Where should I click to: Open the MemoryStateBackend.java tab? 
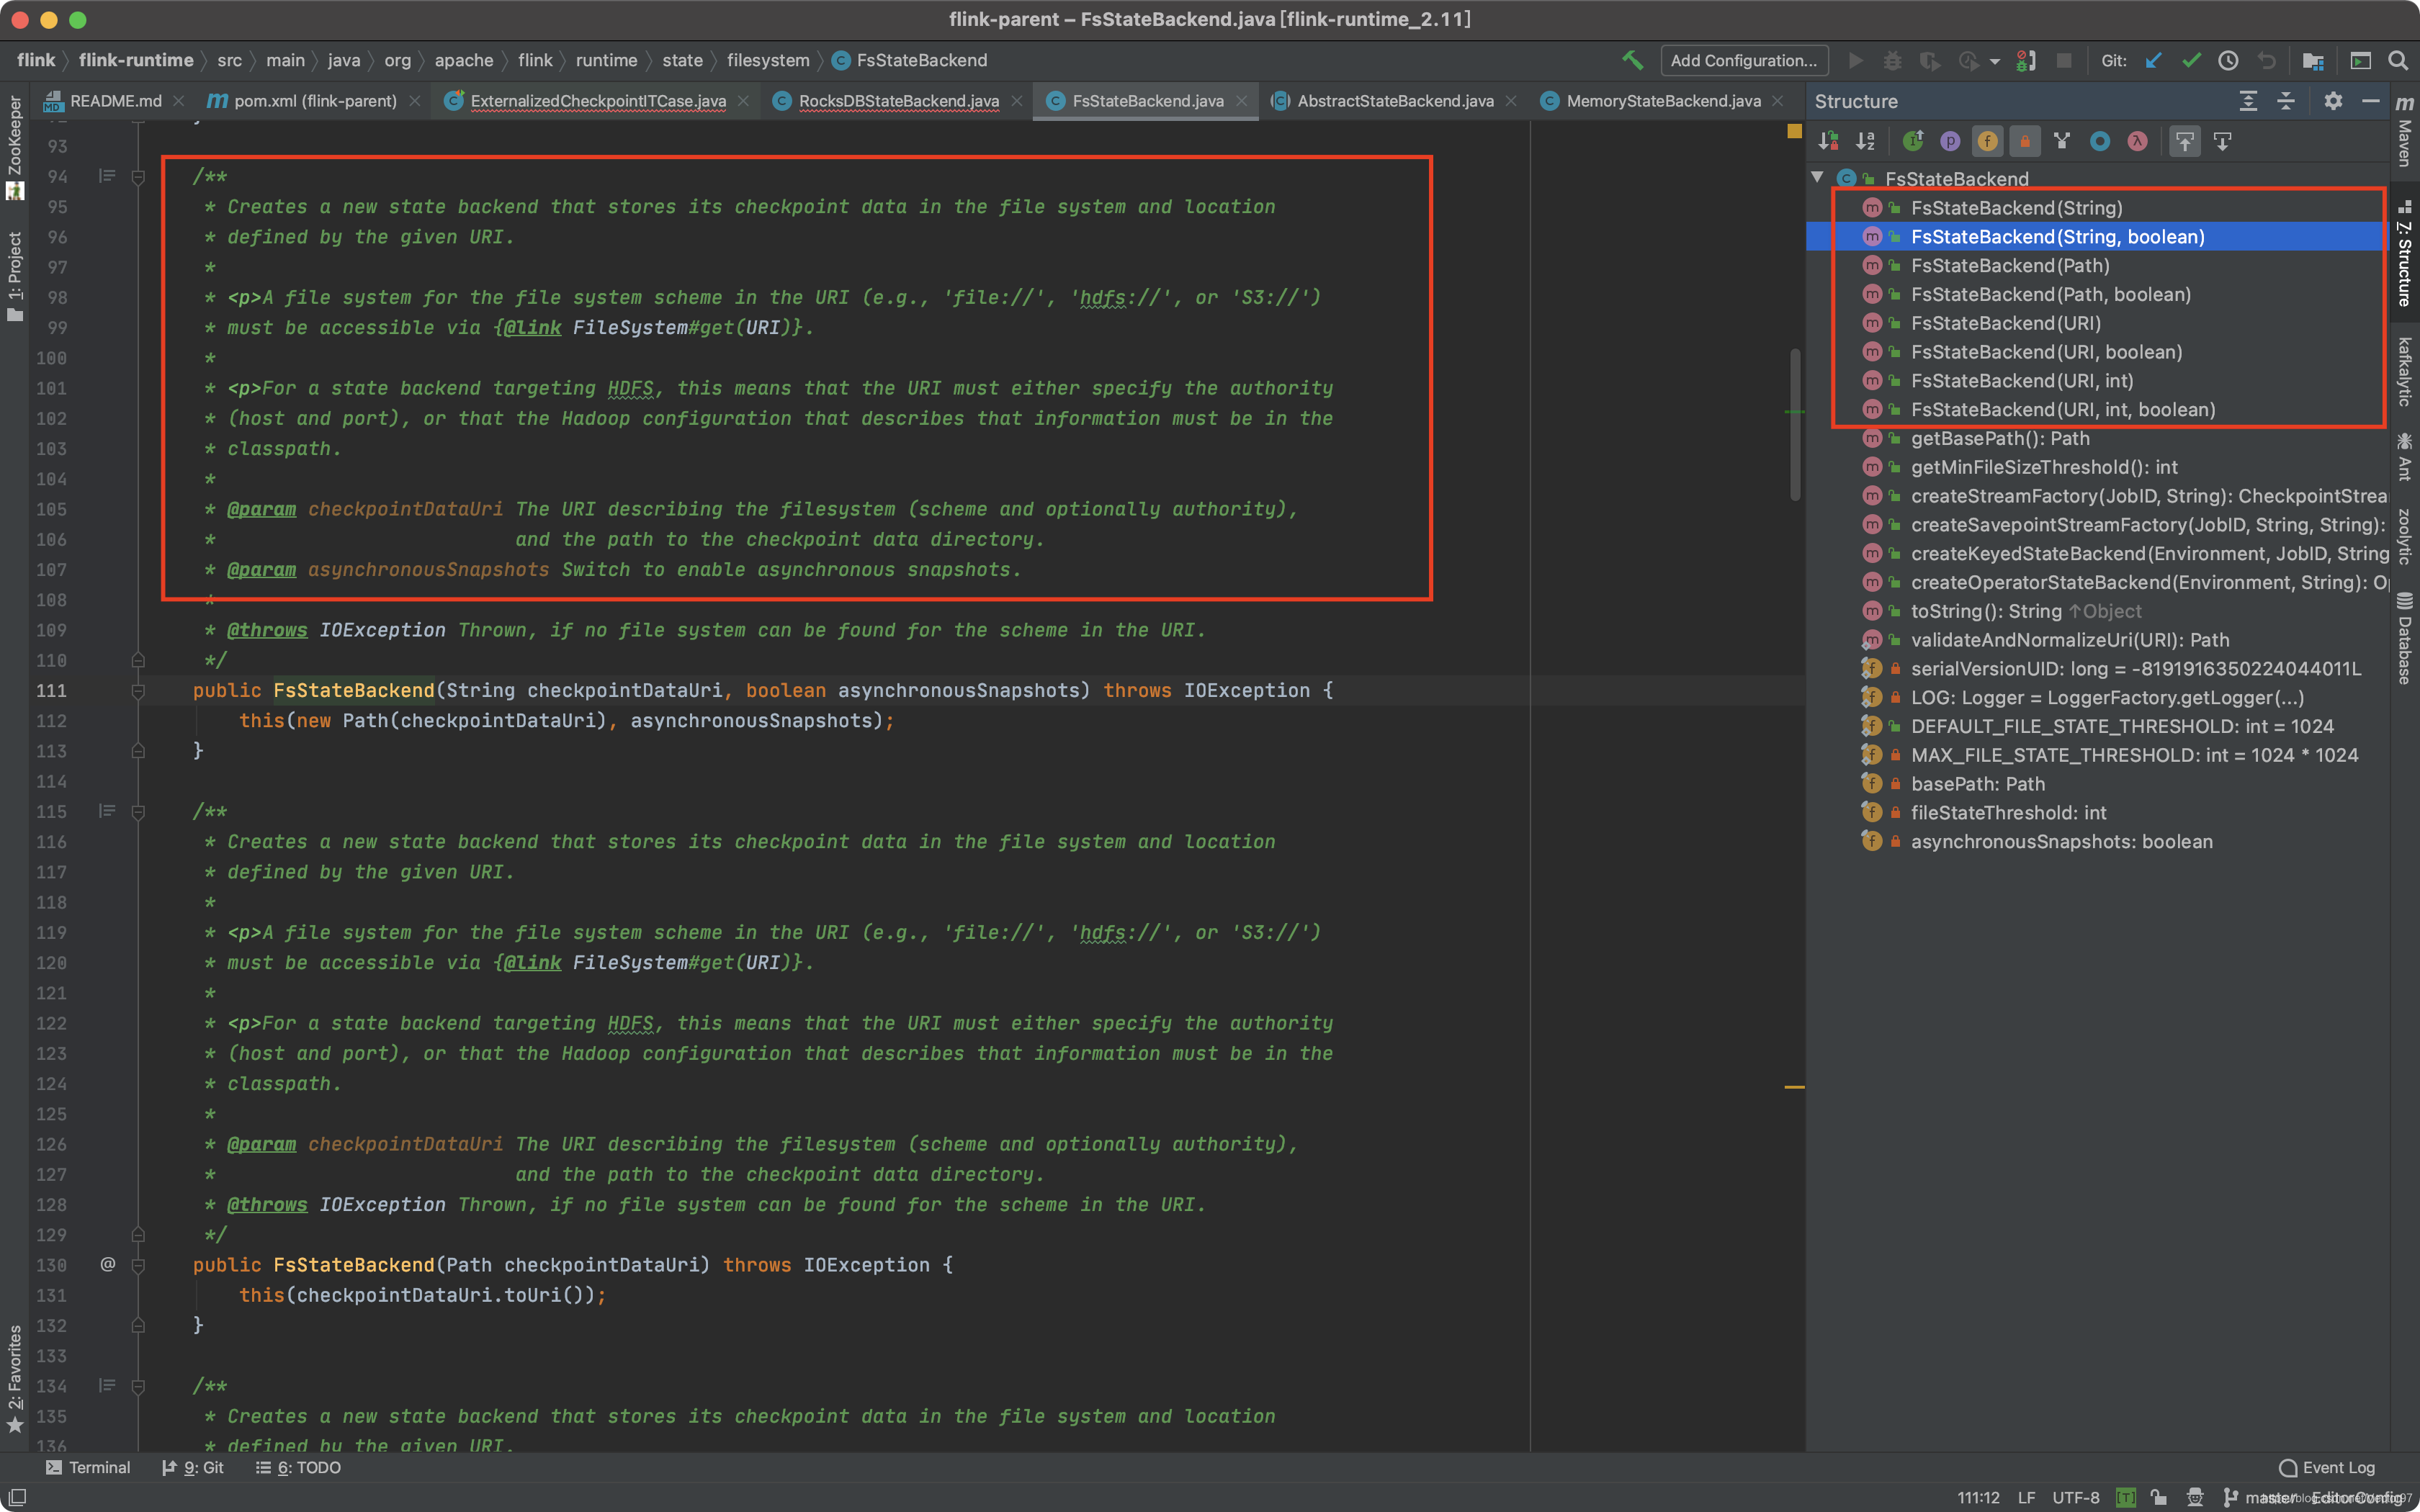(1662, 101)
